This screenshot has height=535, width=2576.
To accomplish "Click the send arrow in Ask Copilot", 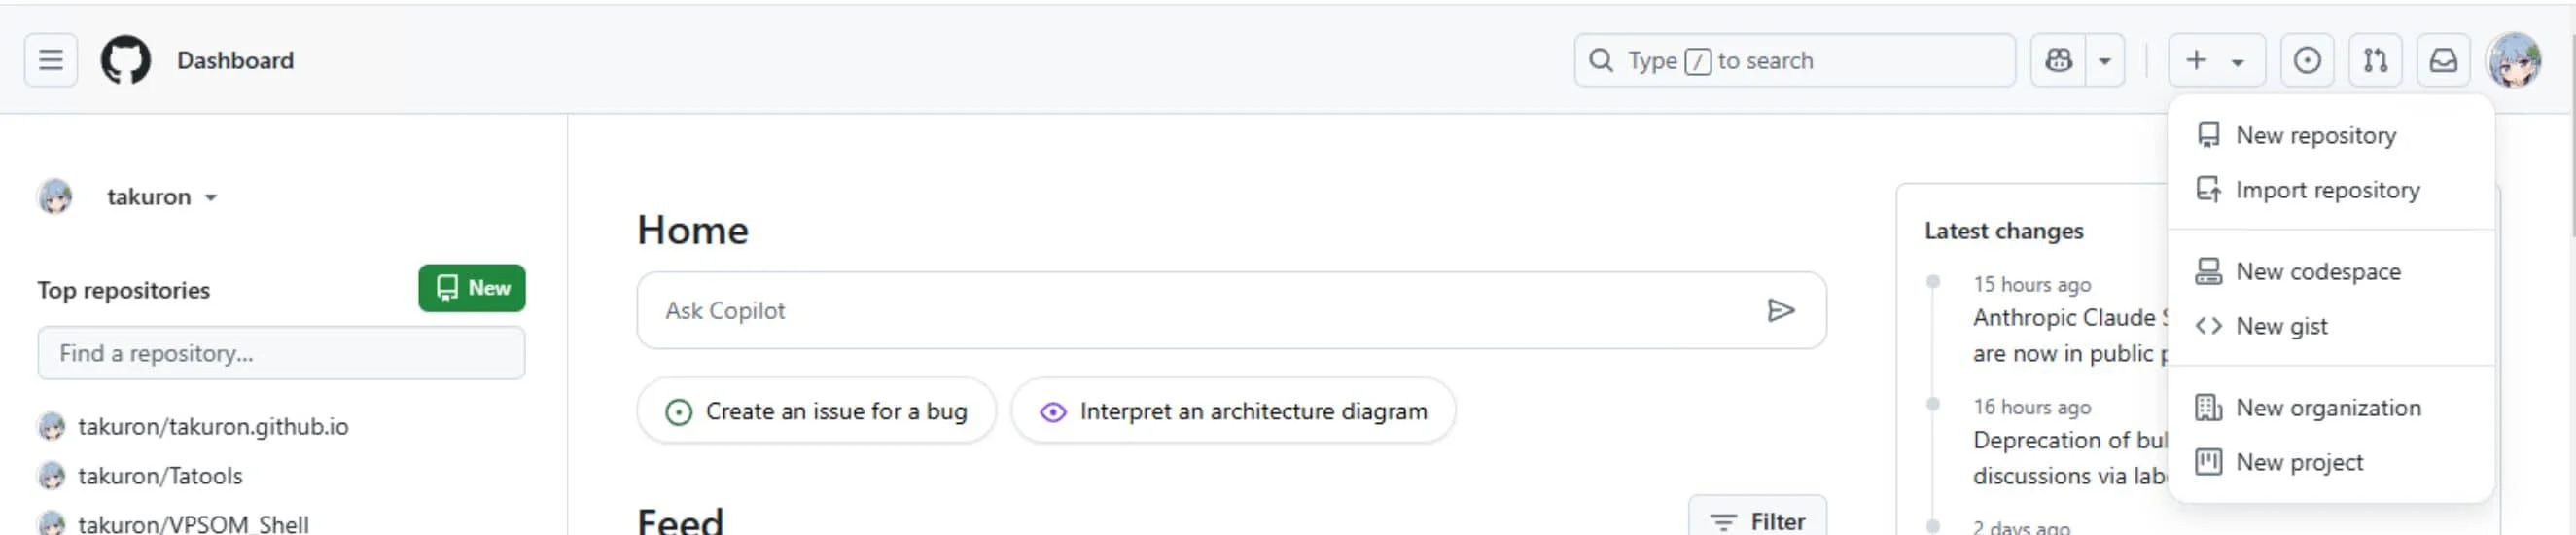I will coord(1780,310).
